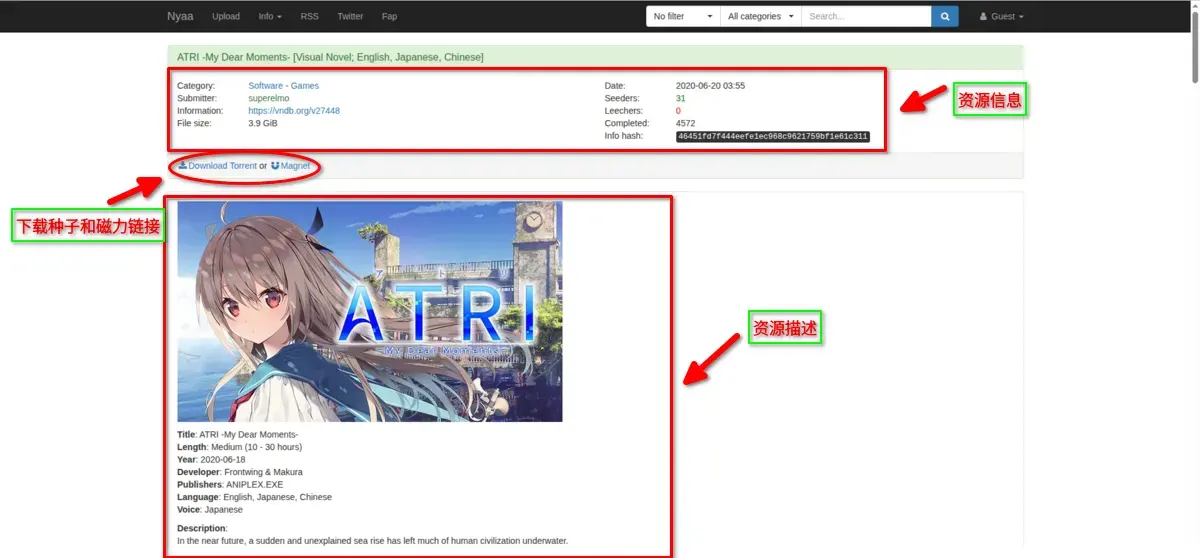Click inside the Search text field
The image size is (1200, 558).
point(866,16)
